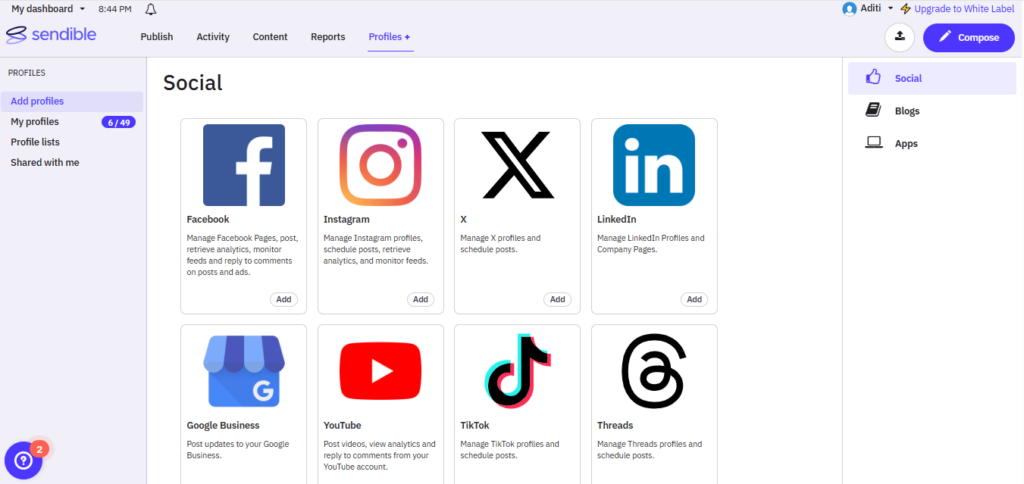Click the 'Manage X profiles and schedule posts' text
Viewport: 1024px width, 484px height.
(500, 244)
